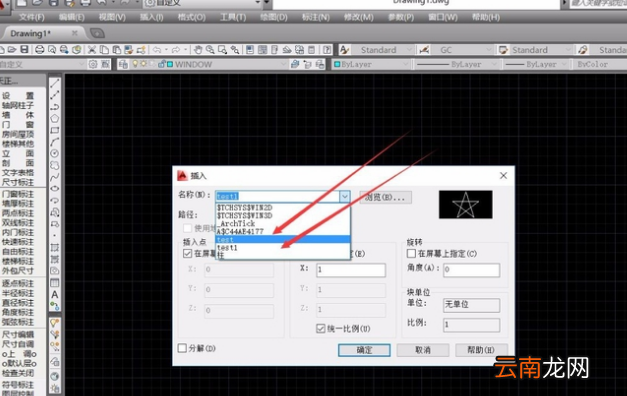Open the 格式(O) menu
Viewport: 627px width, 396px height.
192,18
